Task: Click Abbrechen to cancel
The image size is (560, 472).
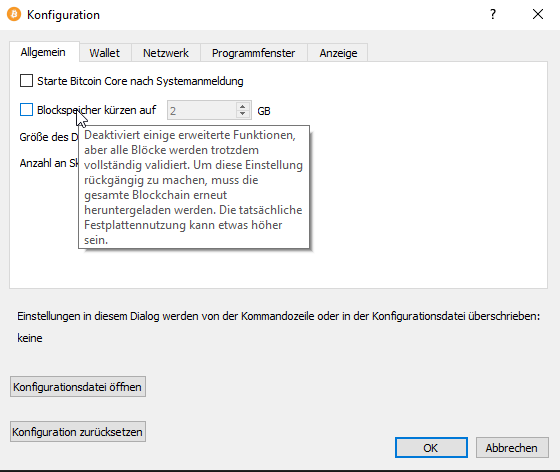Action: pyautogui.click(x=512, y=448)
